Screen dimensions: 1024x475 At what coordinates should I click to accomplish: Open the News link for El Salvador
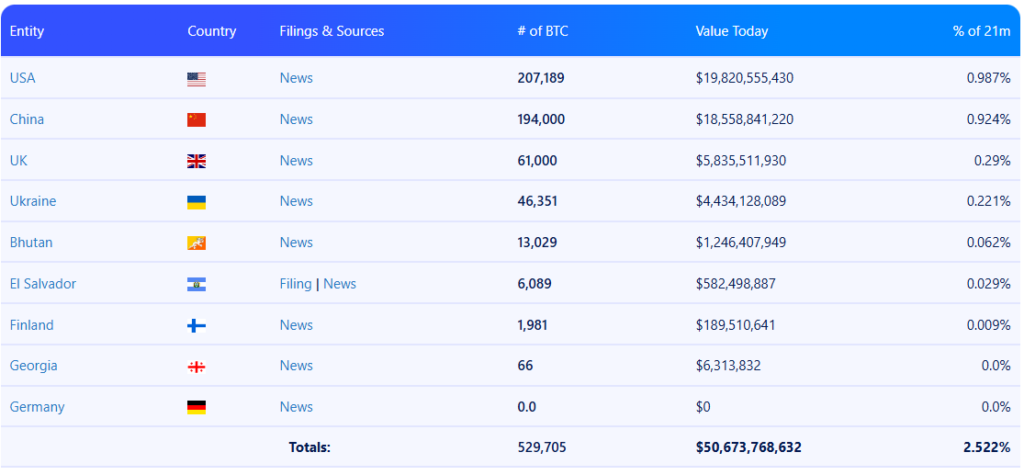(x=339, y=284)
